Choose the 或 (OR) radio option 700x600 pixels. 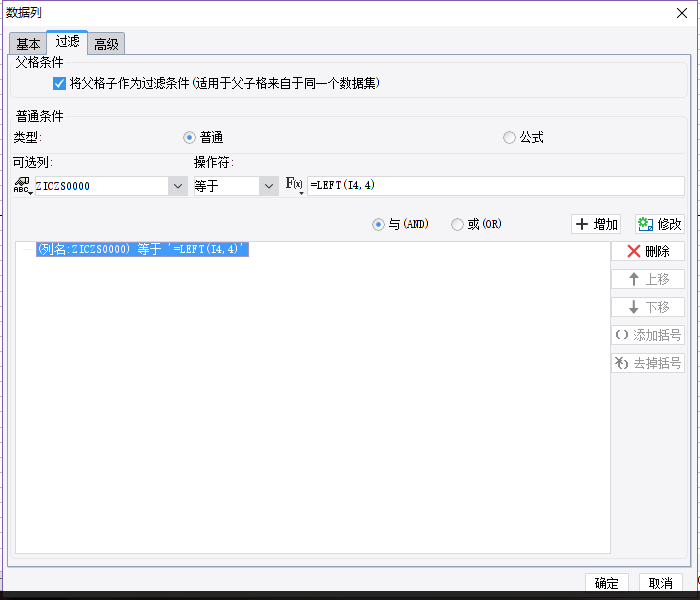[x=457, y=224]
